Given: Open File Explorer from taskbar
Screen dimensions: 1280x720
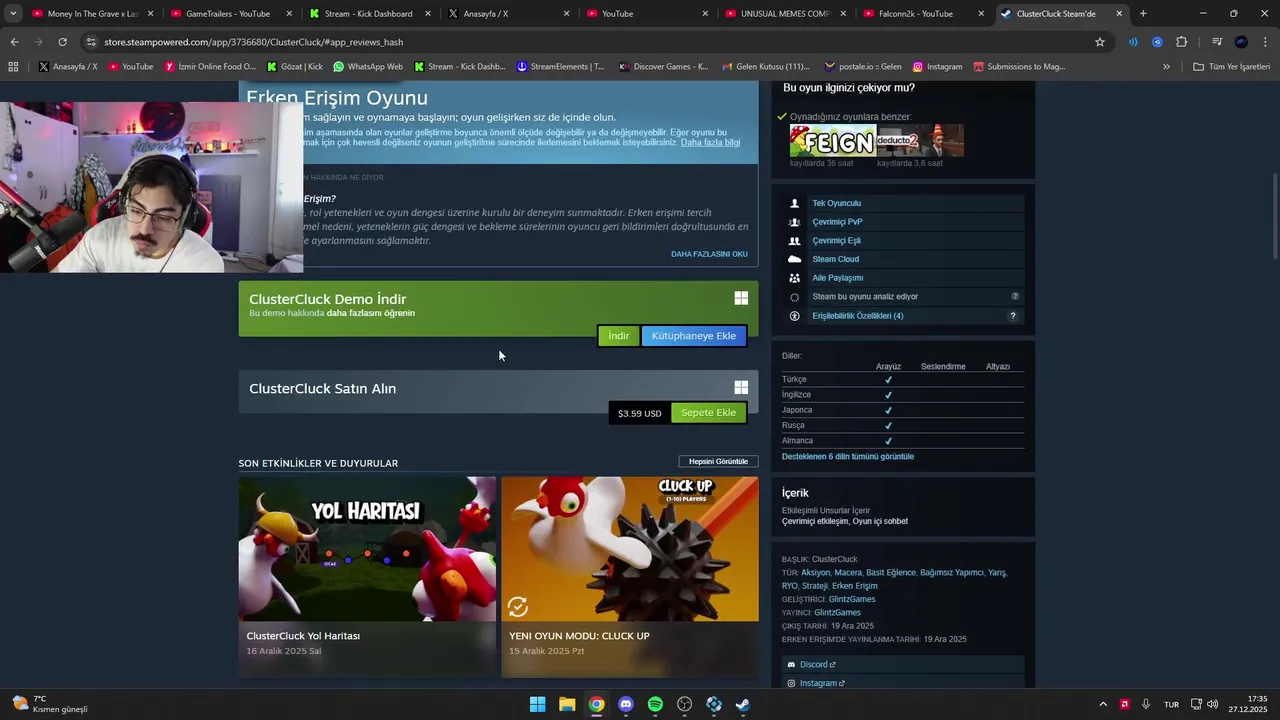Looking at the screenshot, I should coord(567,704).
